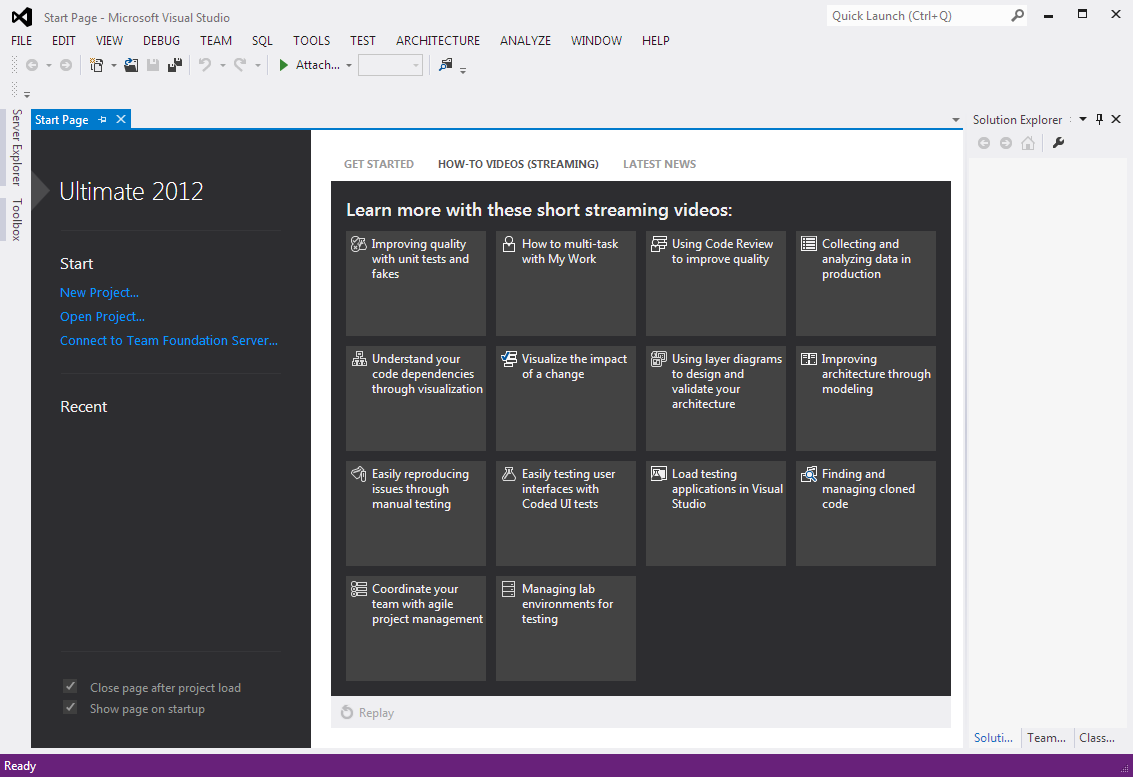This screenshot has width=1133, height=777.
Task: Click the New Project toolbar icon
Action: (96, 65)
